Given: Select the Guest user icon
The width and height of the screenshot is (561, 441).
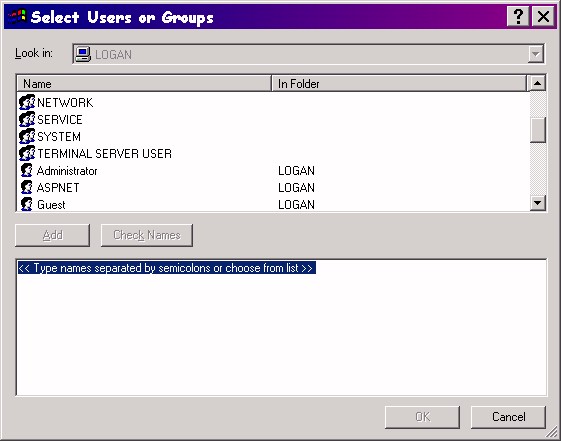Looking at the screenshot, I should pos(26,204).
